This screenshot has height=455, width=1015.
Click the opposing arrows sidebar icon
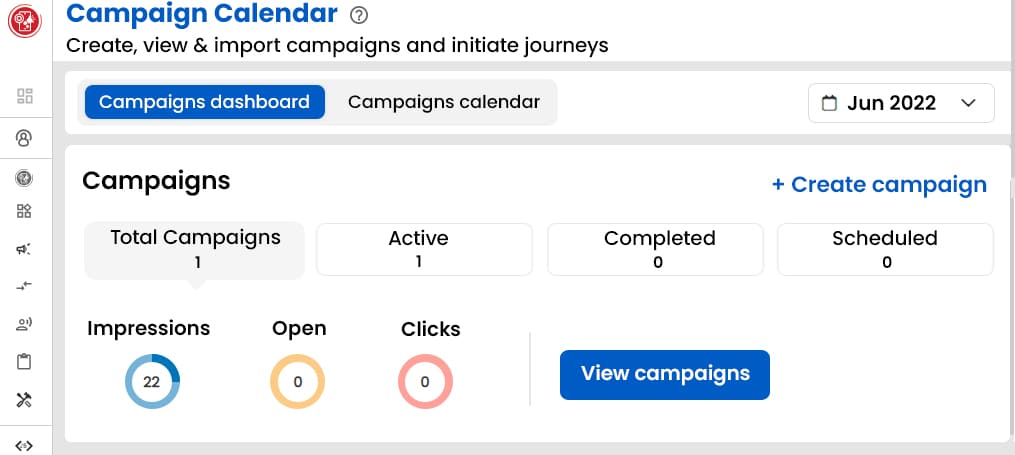(x=25, y=286)
